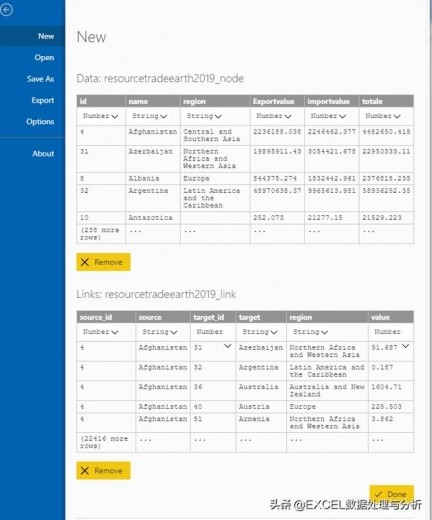
Task: Open source_id column Number dropdown
Action: click(101, 332)
